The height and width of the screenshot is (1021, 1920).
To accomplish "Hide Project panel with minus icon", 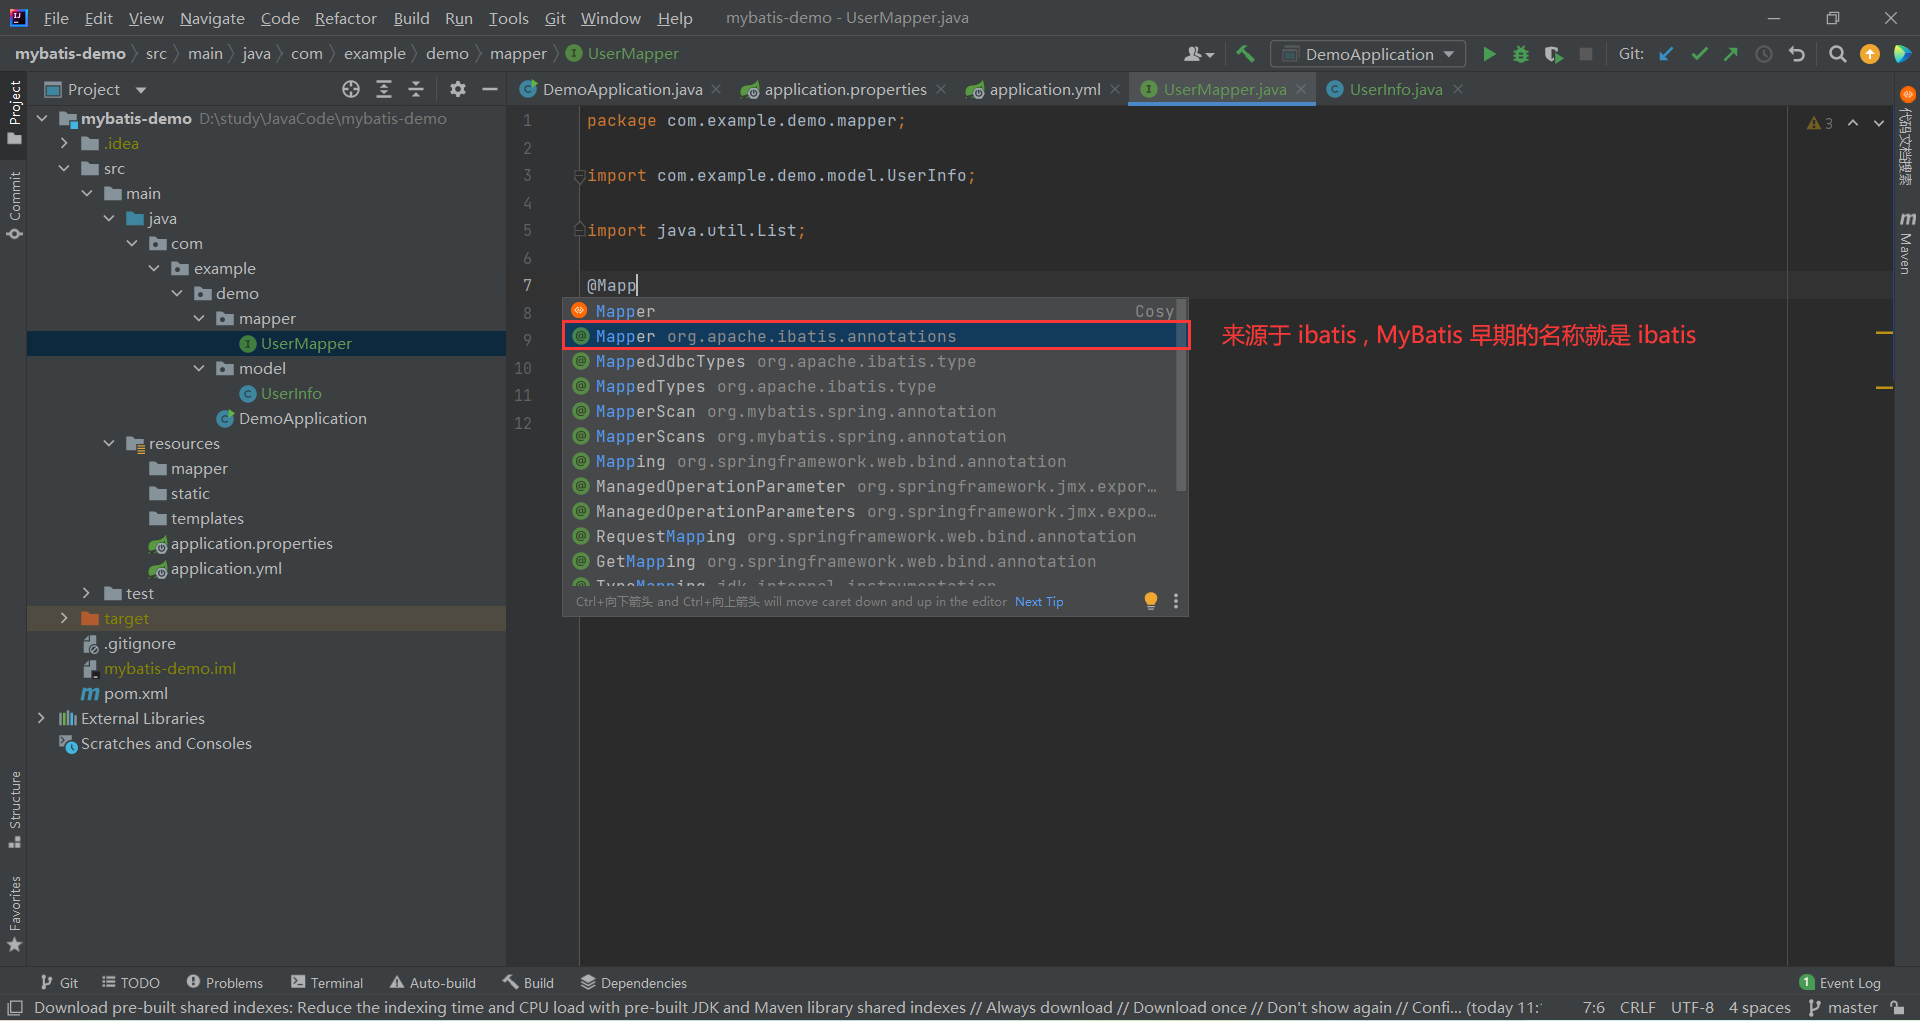I will (x=490, y=89).
